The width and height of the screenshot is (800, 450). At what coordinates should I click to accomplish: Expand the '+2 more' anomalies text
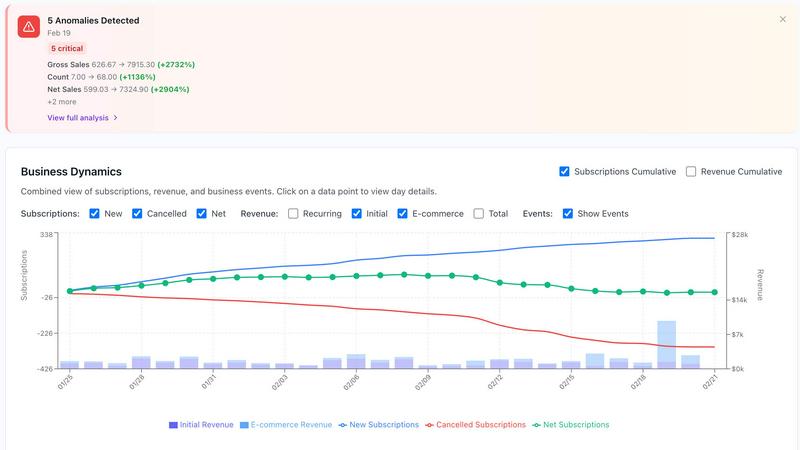point(61,101)
